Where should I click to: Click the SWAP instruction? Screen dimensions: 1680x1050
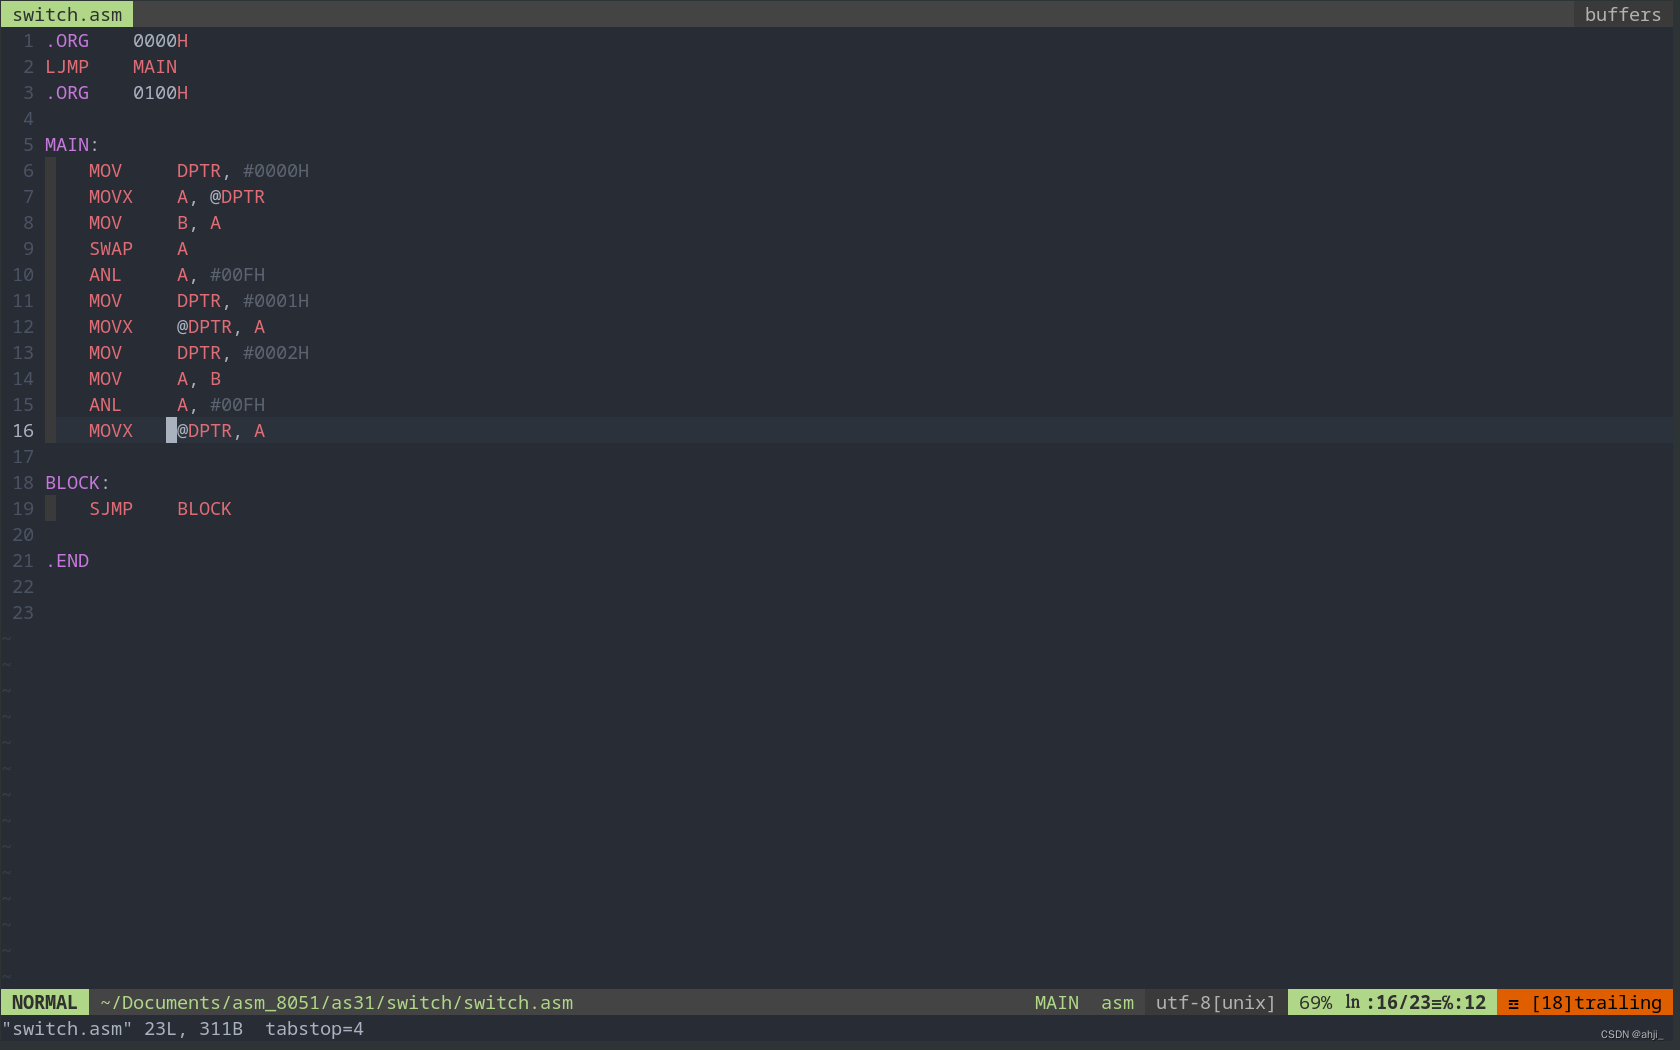[111, 249]
